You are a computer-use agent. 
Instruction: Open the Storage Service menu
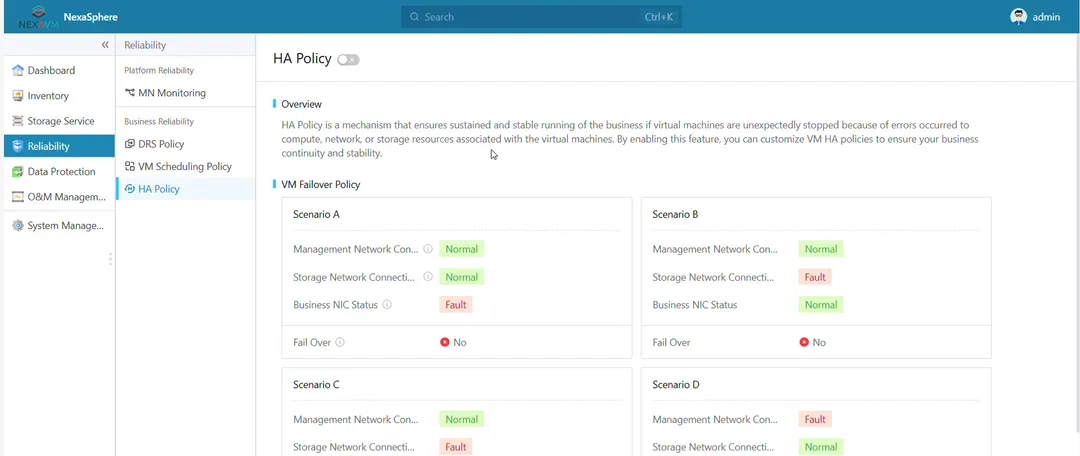coord(59,121)
